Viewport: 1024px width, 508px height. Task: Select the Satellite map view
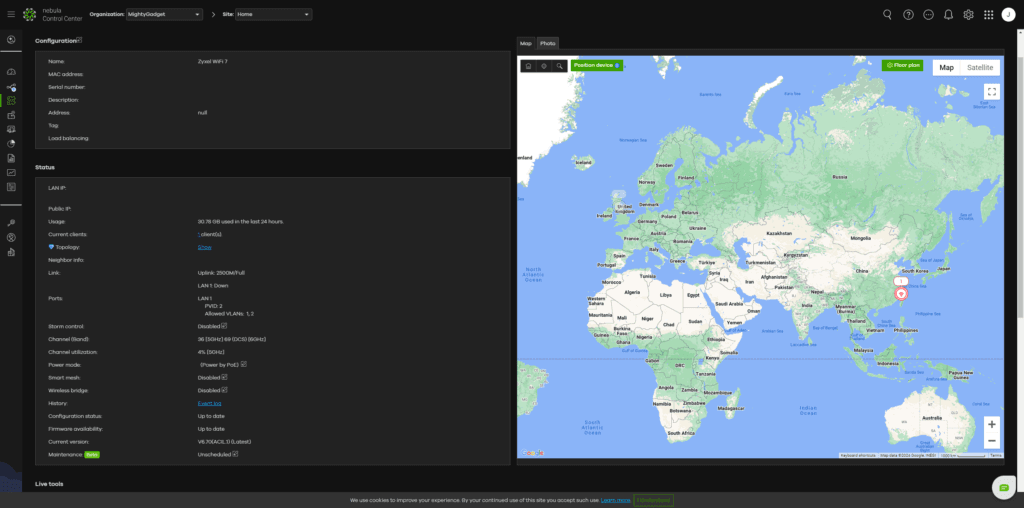(979, 67)
